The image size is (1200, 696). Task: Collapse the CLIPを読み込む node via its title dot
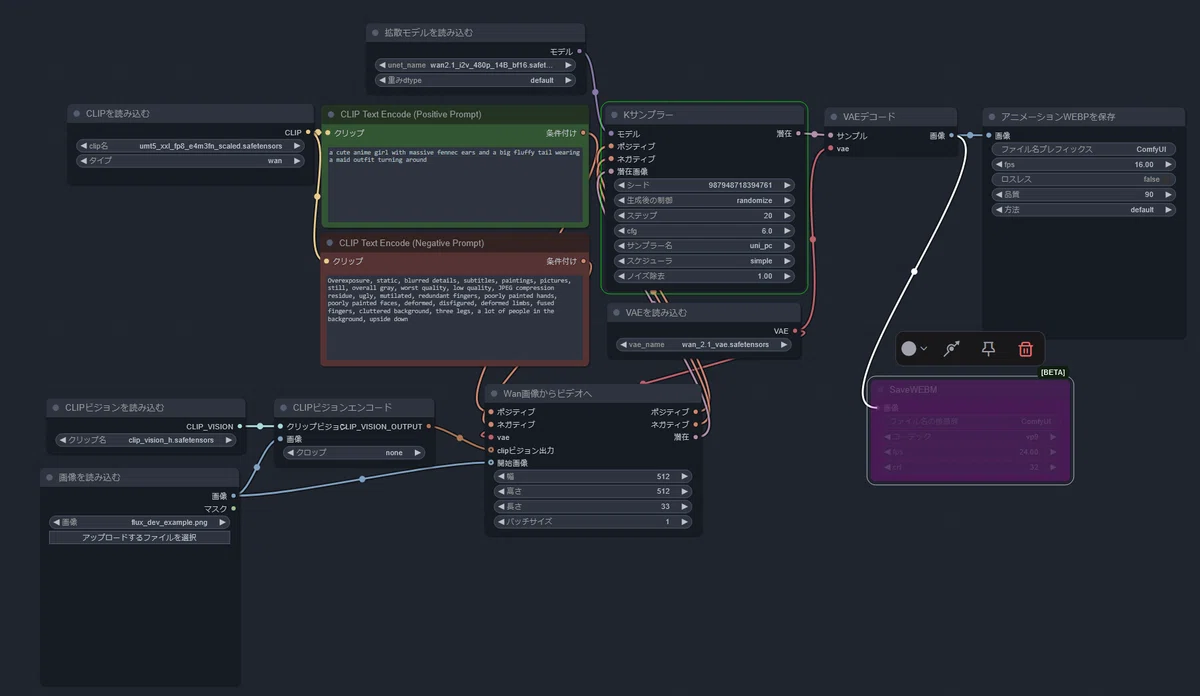(x=78, y=114)
